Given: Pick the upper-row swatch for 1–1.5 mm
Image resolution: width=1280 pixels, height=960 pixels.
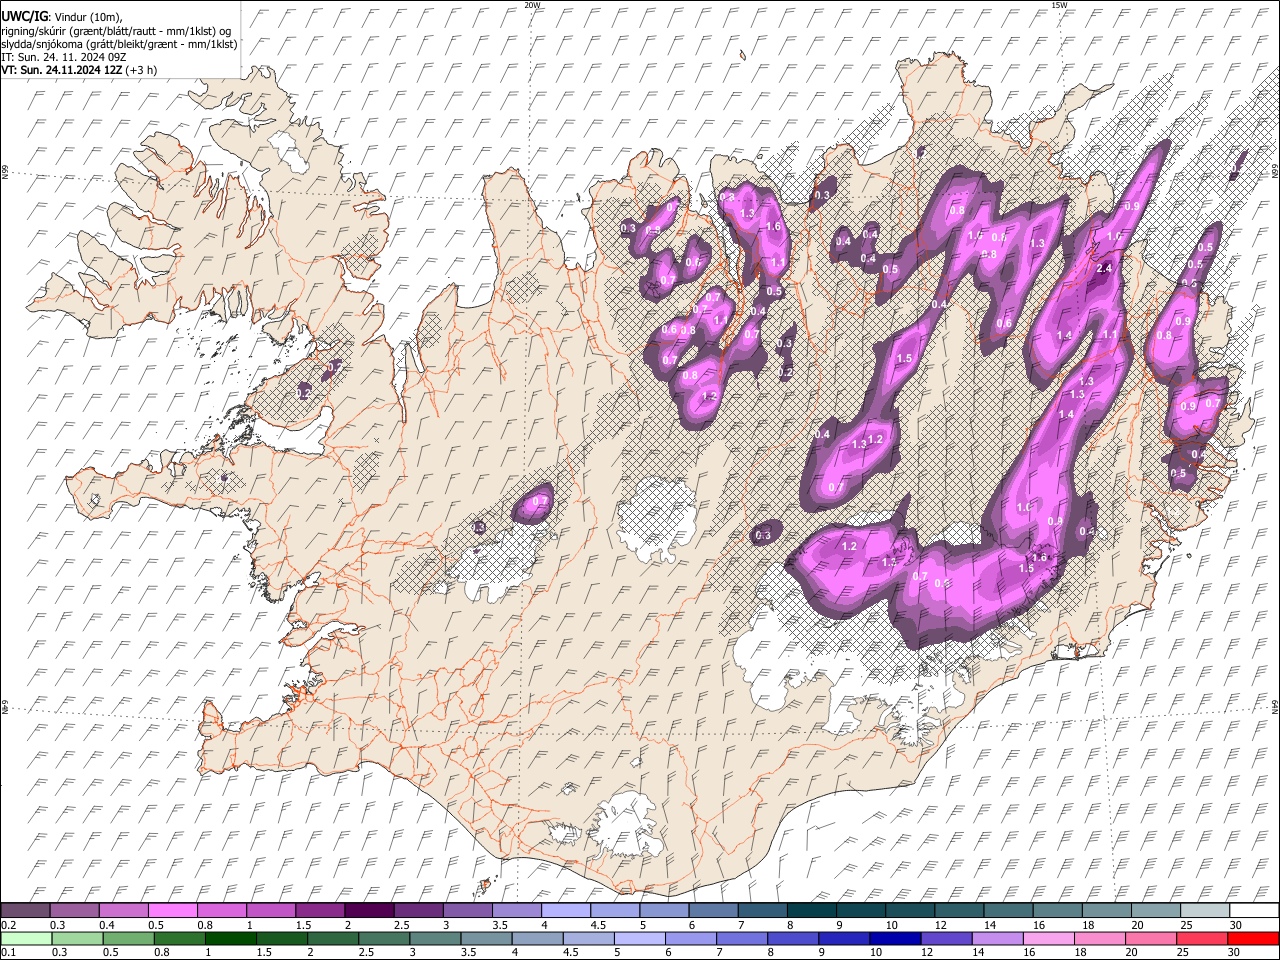Looking at the screenshot, I should (270, 911).
